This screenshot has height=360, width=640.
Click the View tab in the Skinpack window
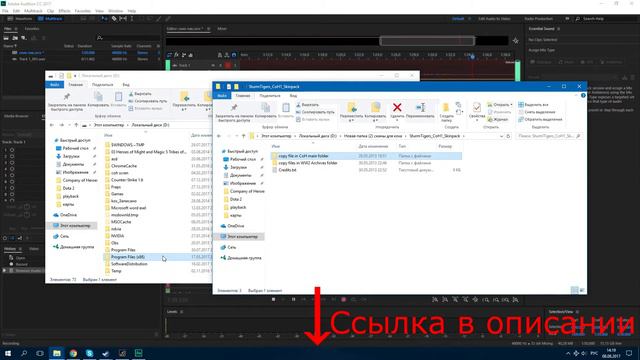(293, 96)
